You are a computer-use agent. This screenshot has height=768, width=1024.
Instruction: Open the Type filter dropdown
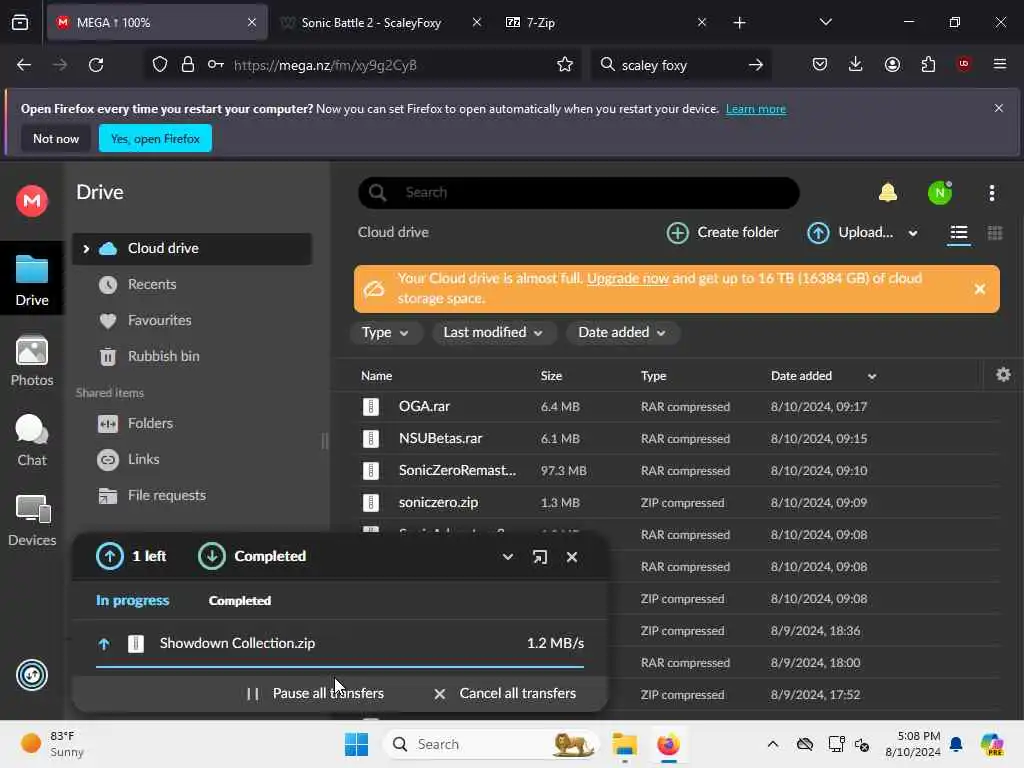tap(385, 333)
